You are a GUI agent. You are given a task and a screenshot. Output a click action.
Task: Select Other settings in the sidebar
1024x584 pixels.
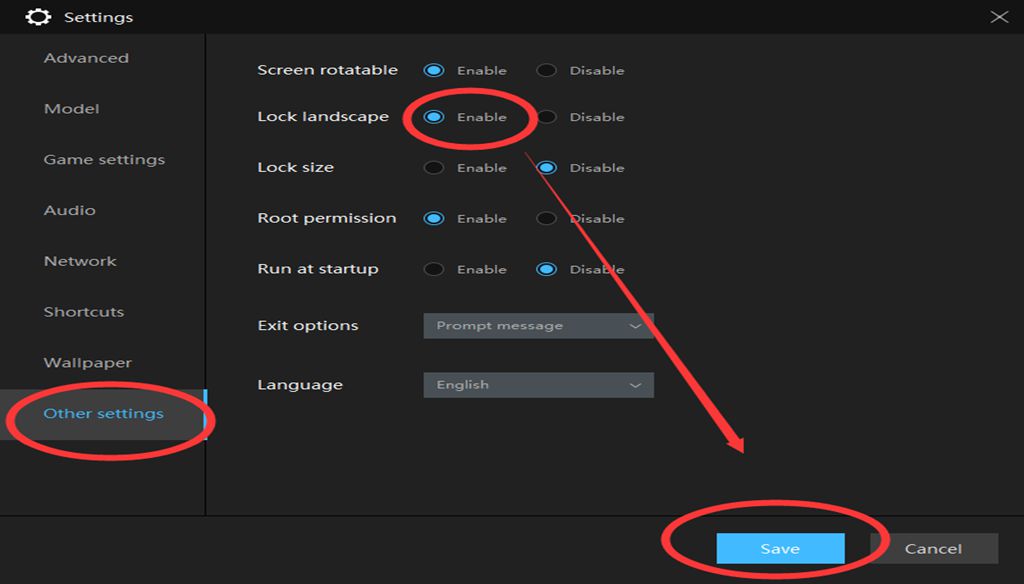[x=103, y=414]
